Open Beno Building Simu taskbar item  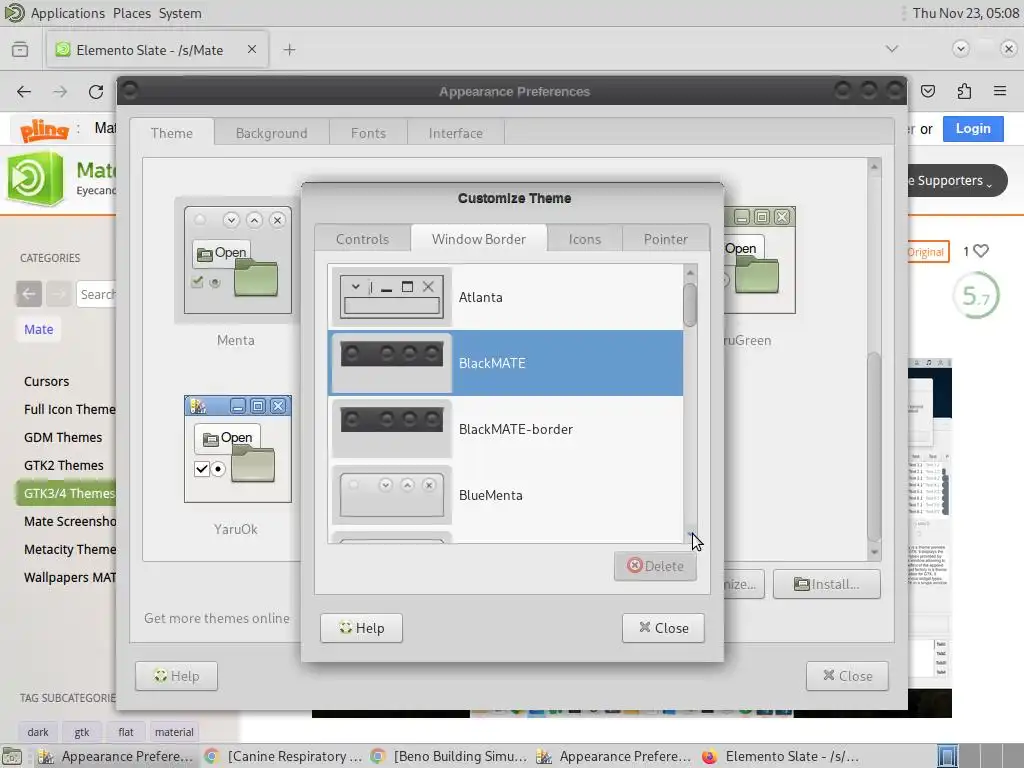pyautogui.click(x=449, y=756)
